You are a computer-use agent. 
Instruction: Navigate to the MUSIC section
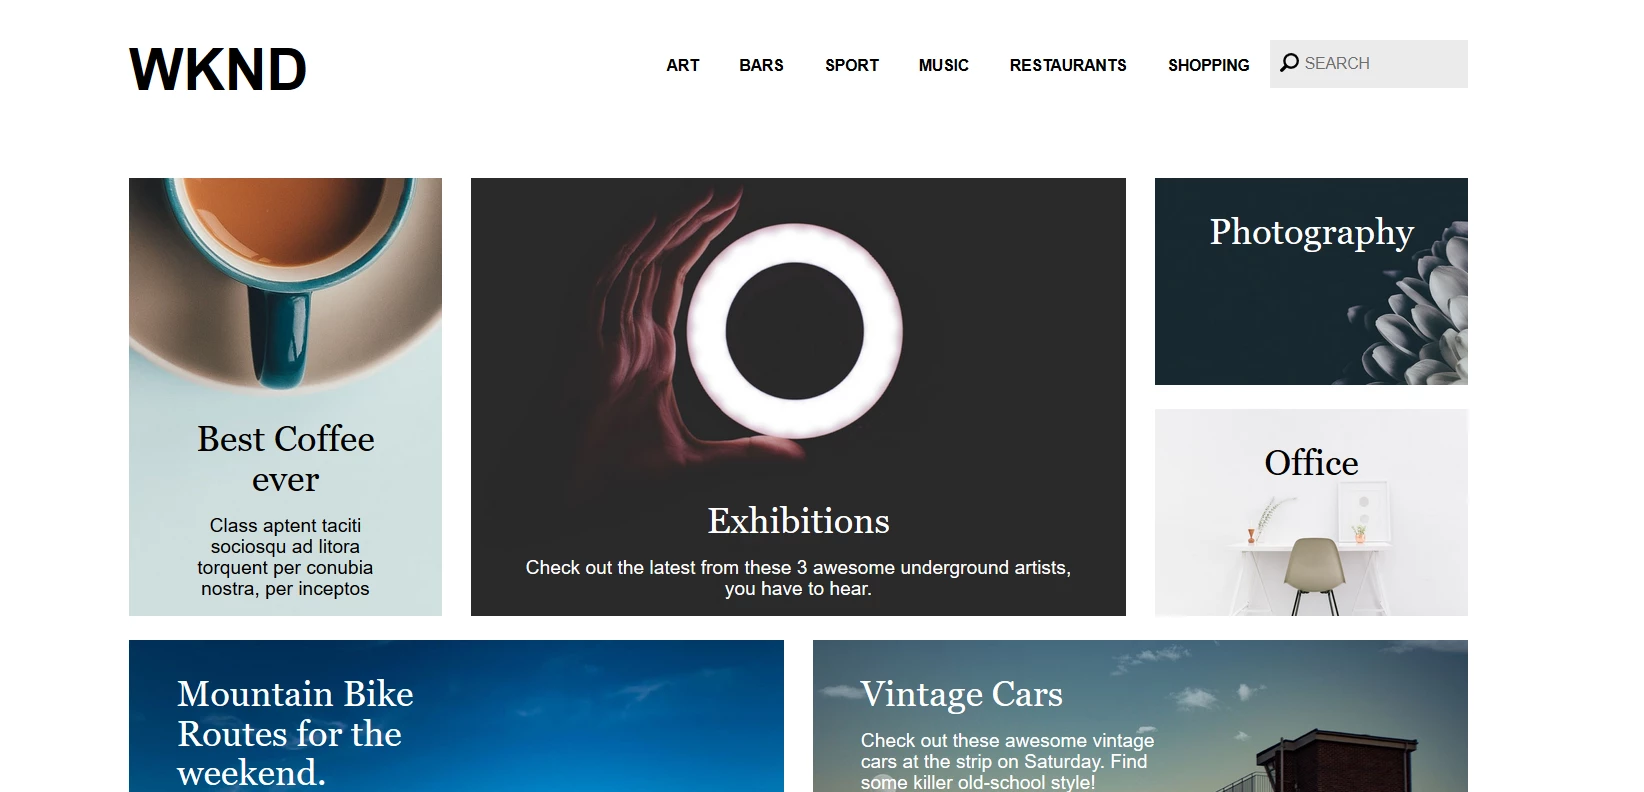click(944, 65)
